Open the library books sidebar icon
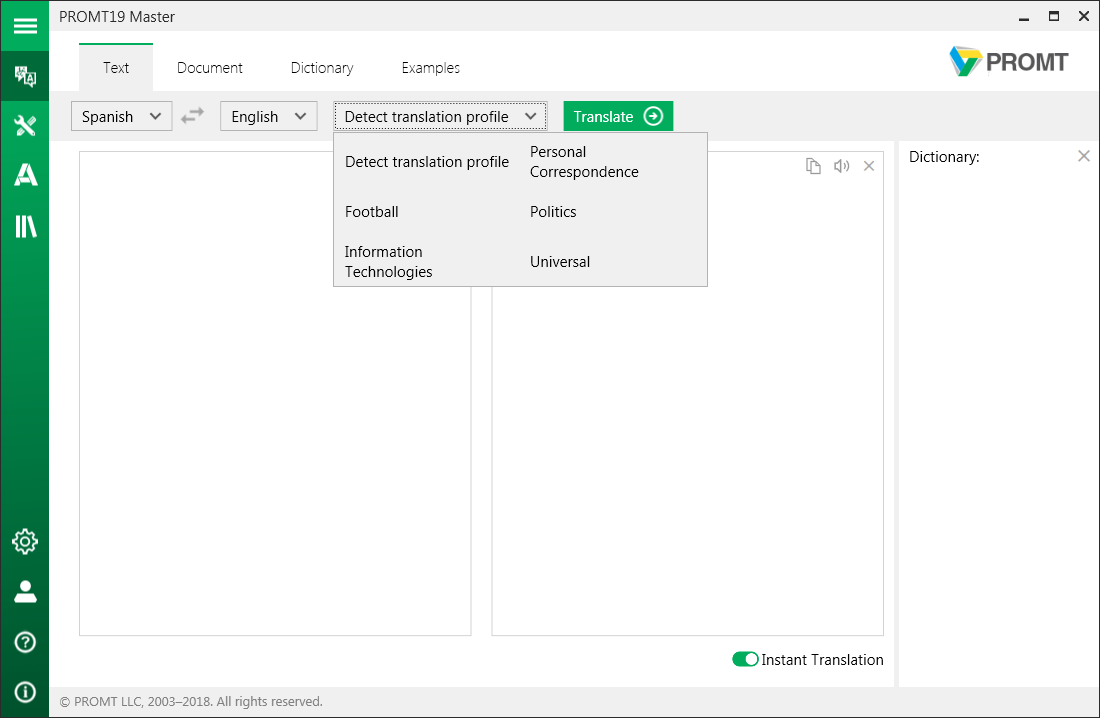This screenshot has height=718, width=1100. 25,226
